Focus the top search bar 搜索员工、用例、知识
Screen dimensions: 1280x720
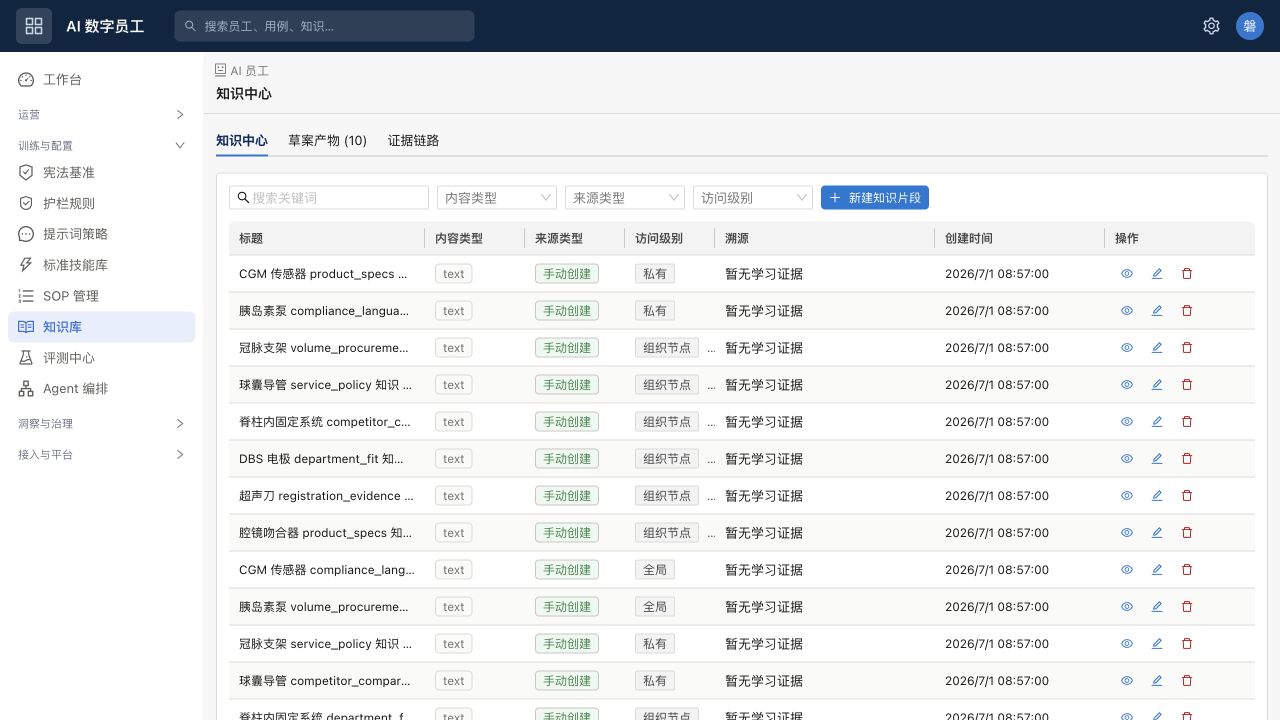[324, 26]
